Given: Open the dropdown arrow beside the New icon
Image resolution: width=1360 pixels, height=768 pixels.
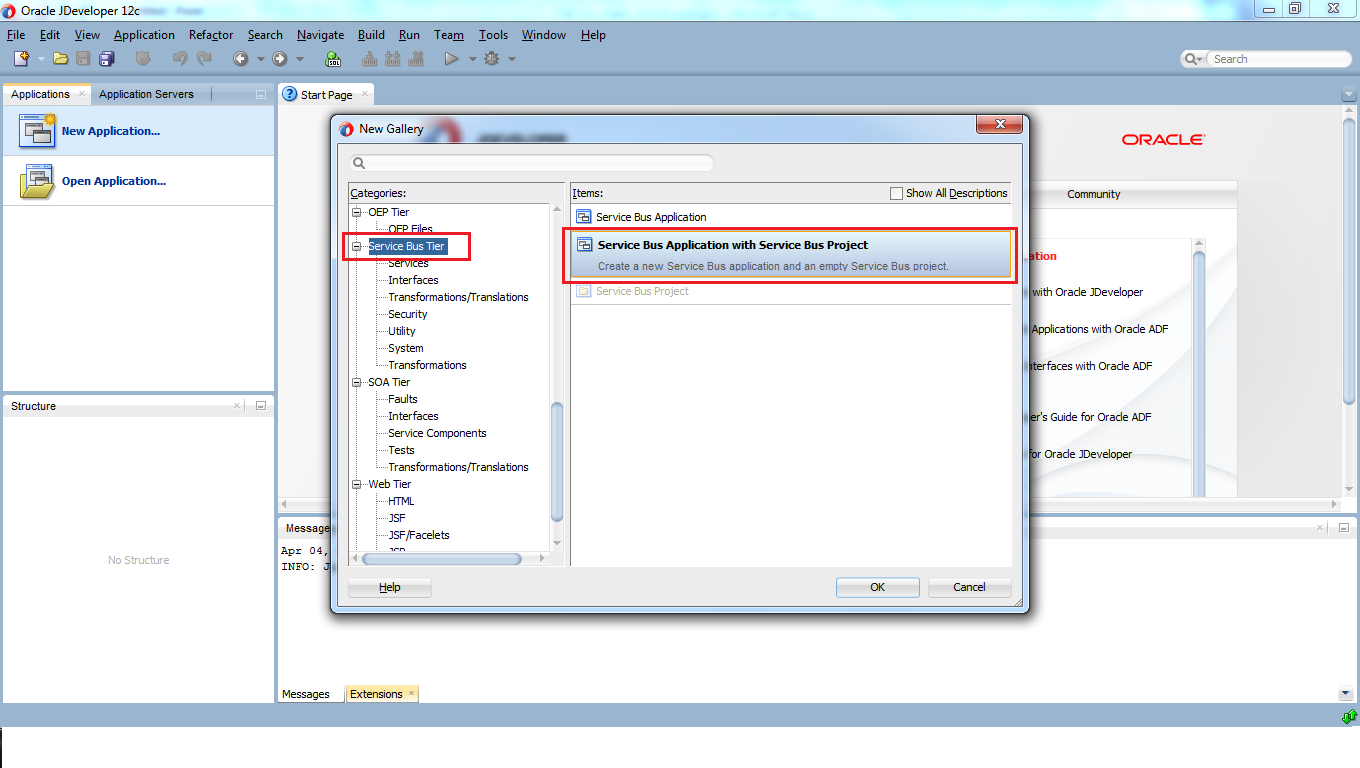Looking at the screenshot, I should 41,59.
